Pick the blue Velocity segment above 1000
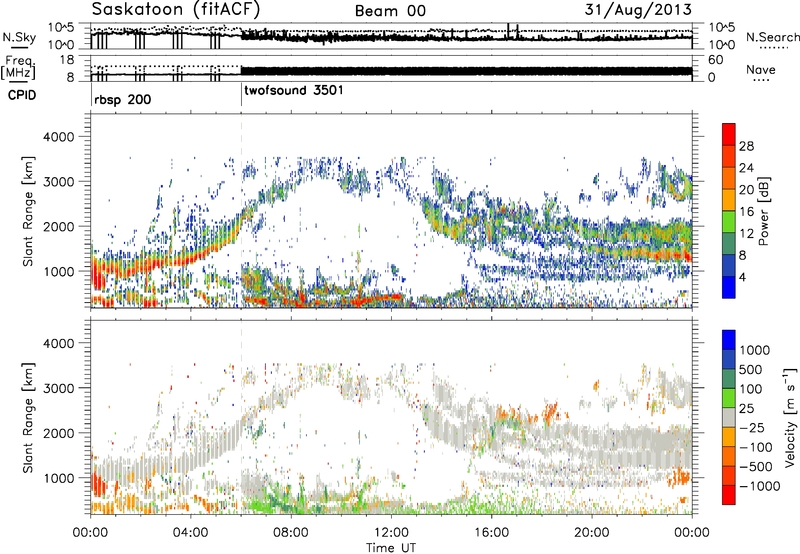 coord(729,340)
